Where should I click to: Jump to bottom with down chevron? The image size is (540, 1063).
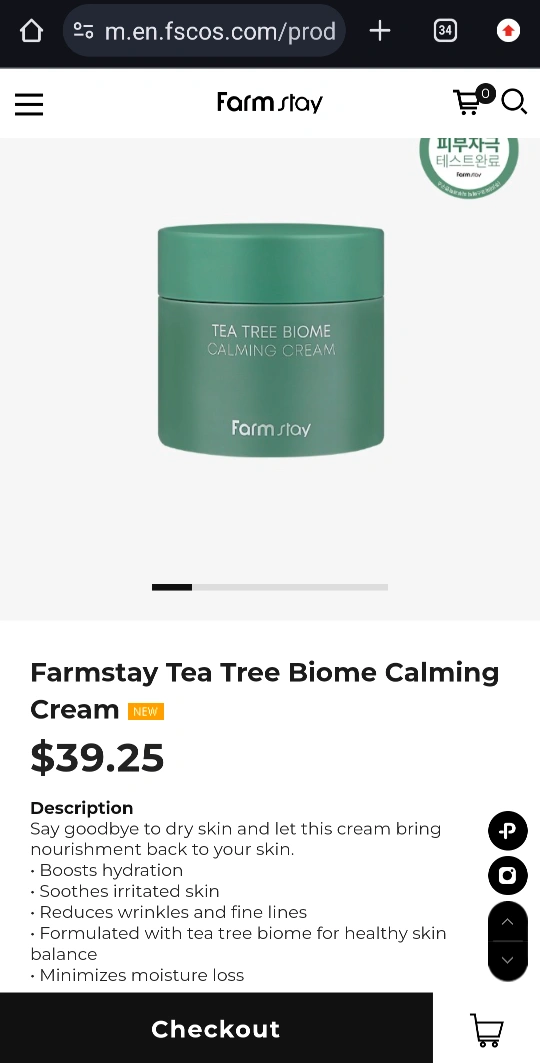(507, 960)
